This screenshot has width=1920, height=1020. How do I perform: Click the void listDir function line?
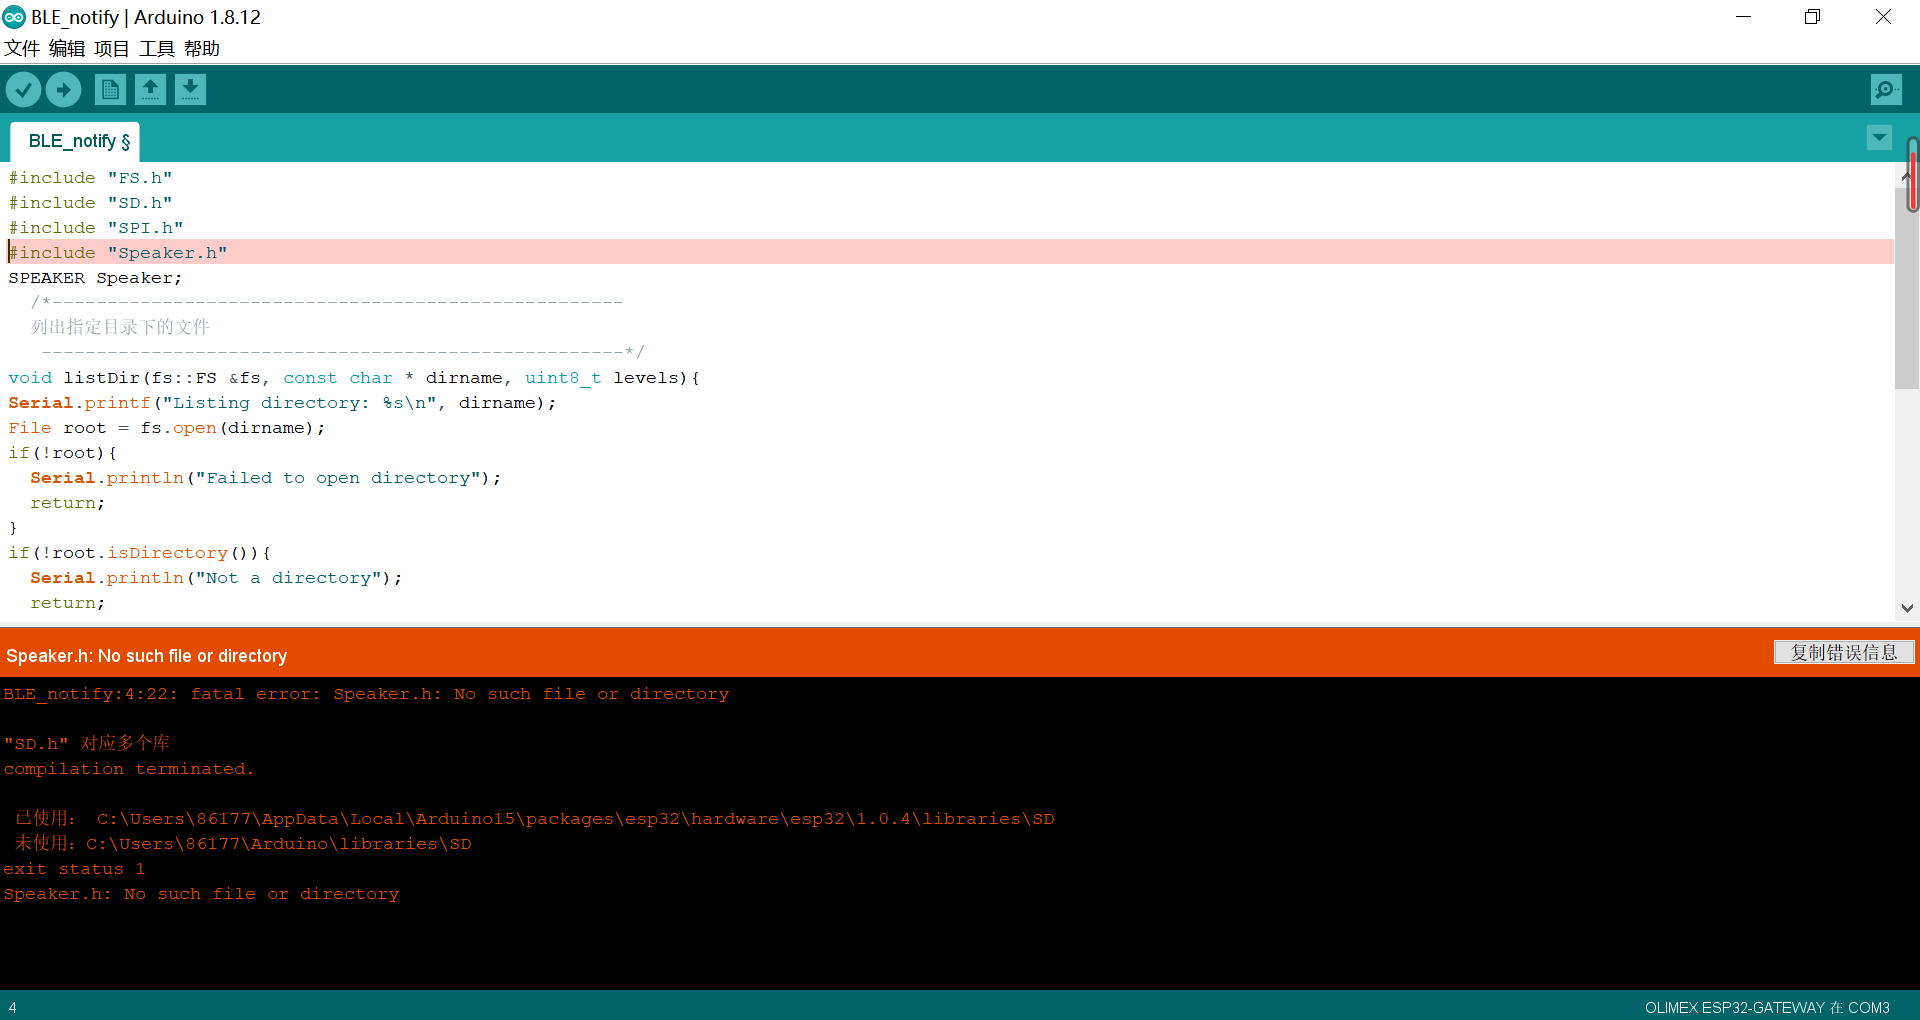tap(354, 378)
